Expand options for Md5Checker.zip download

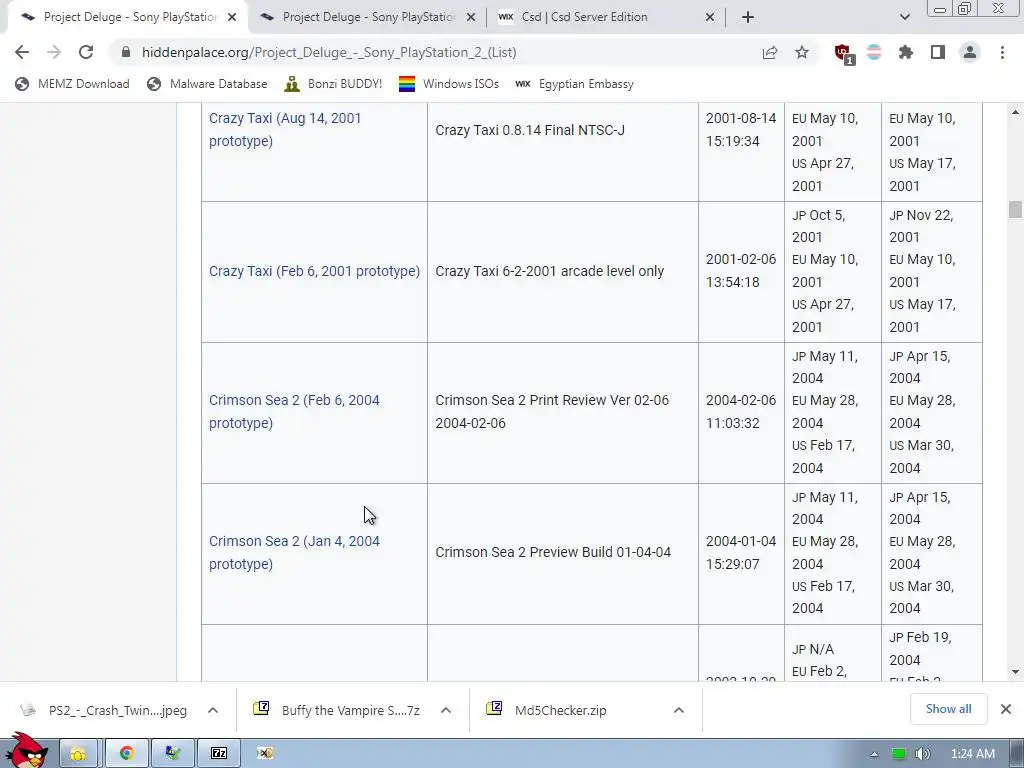pos(679,710)
